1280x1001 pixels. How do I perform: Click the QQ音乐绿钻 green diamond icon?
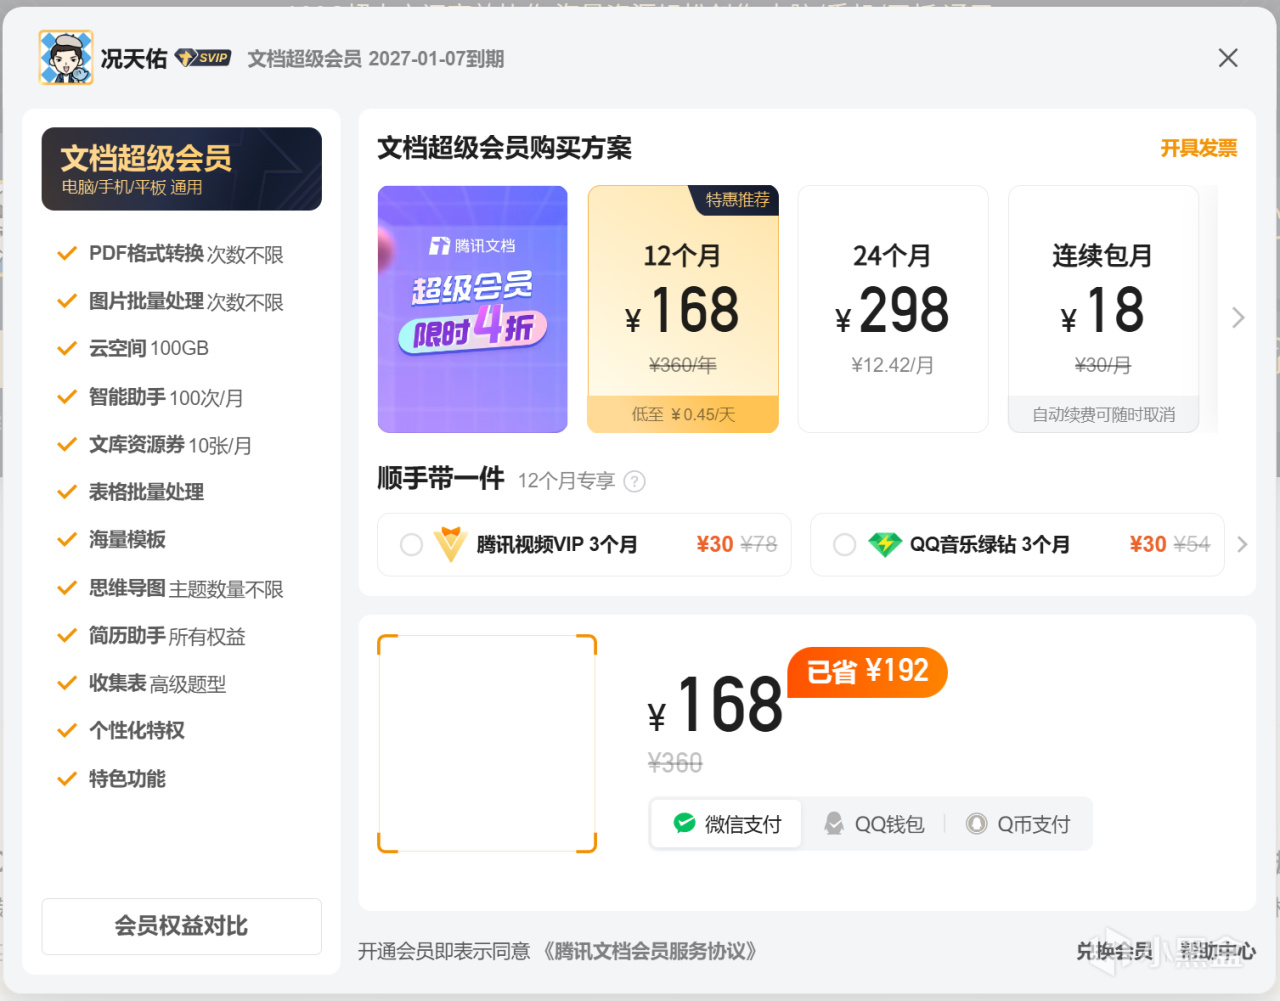tap(885, 544)
